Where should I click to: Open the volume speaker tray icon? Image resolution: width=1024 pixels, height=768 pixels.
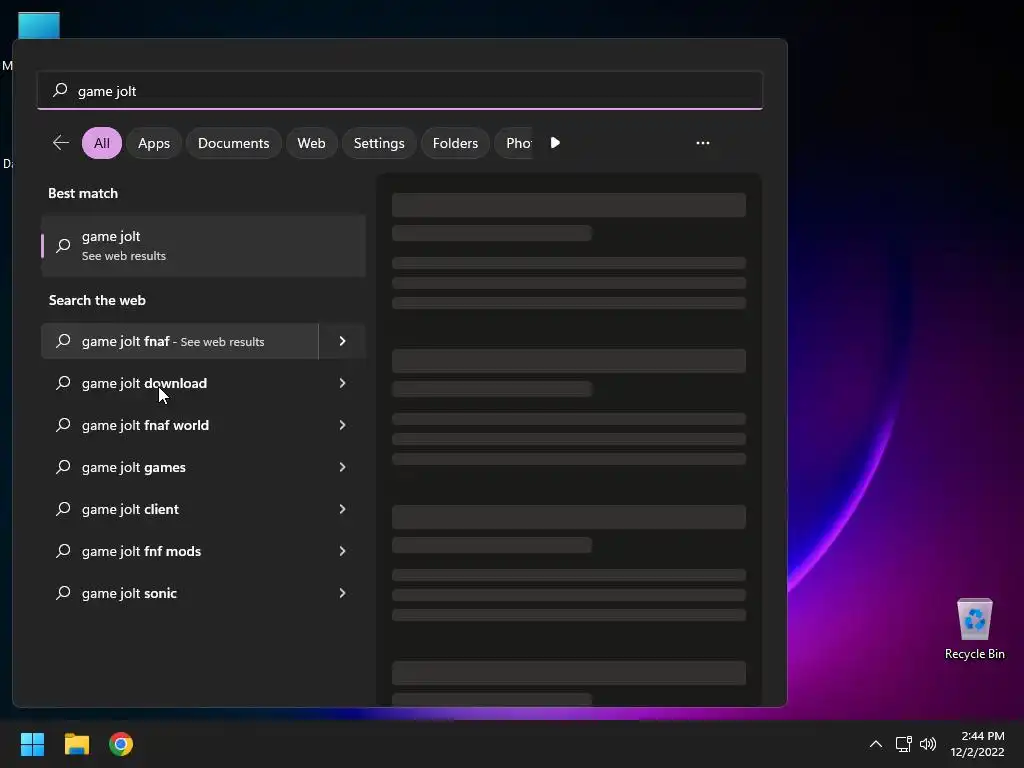pos(928,744)
